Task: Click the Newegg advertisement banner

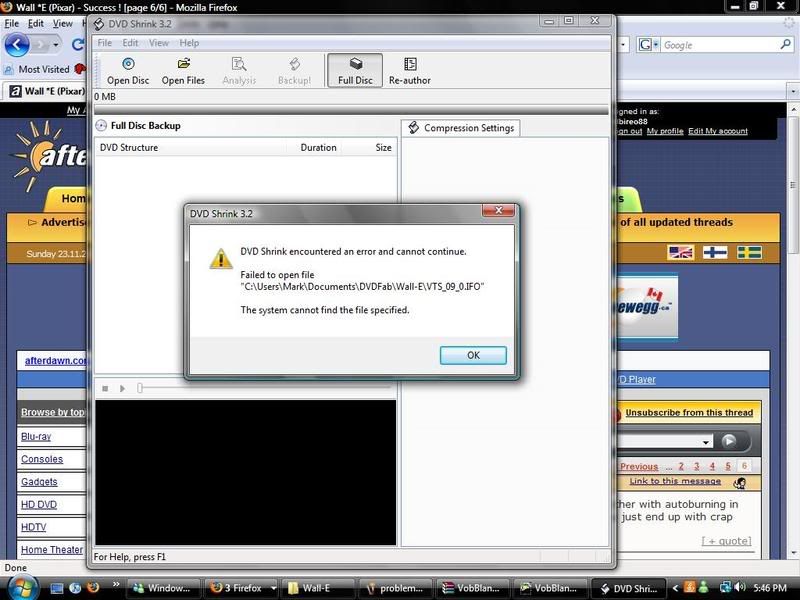Action: [x=648, y=306]
